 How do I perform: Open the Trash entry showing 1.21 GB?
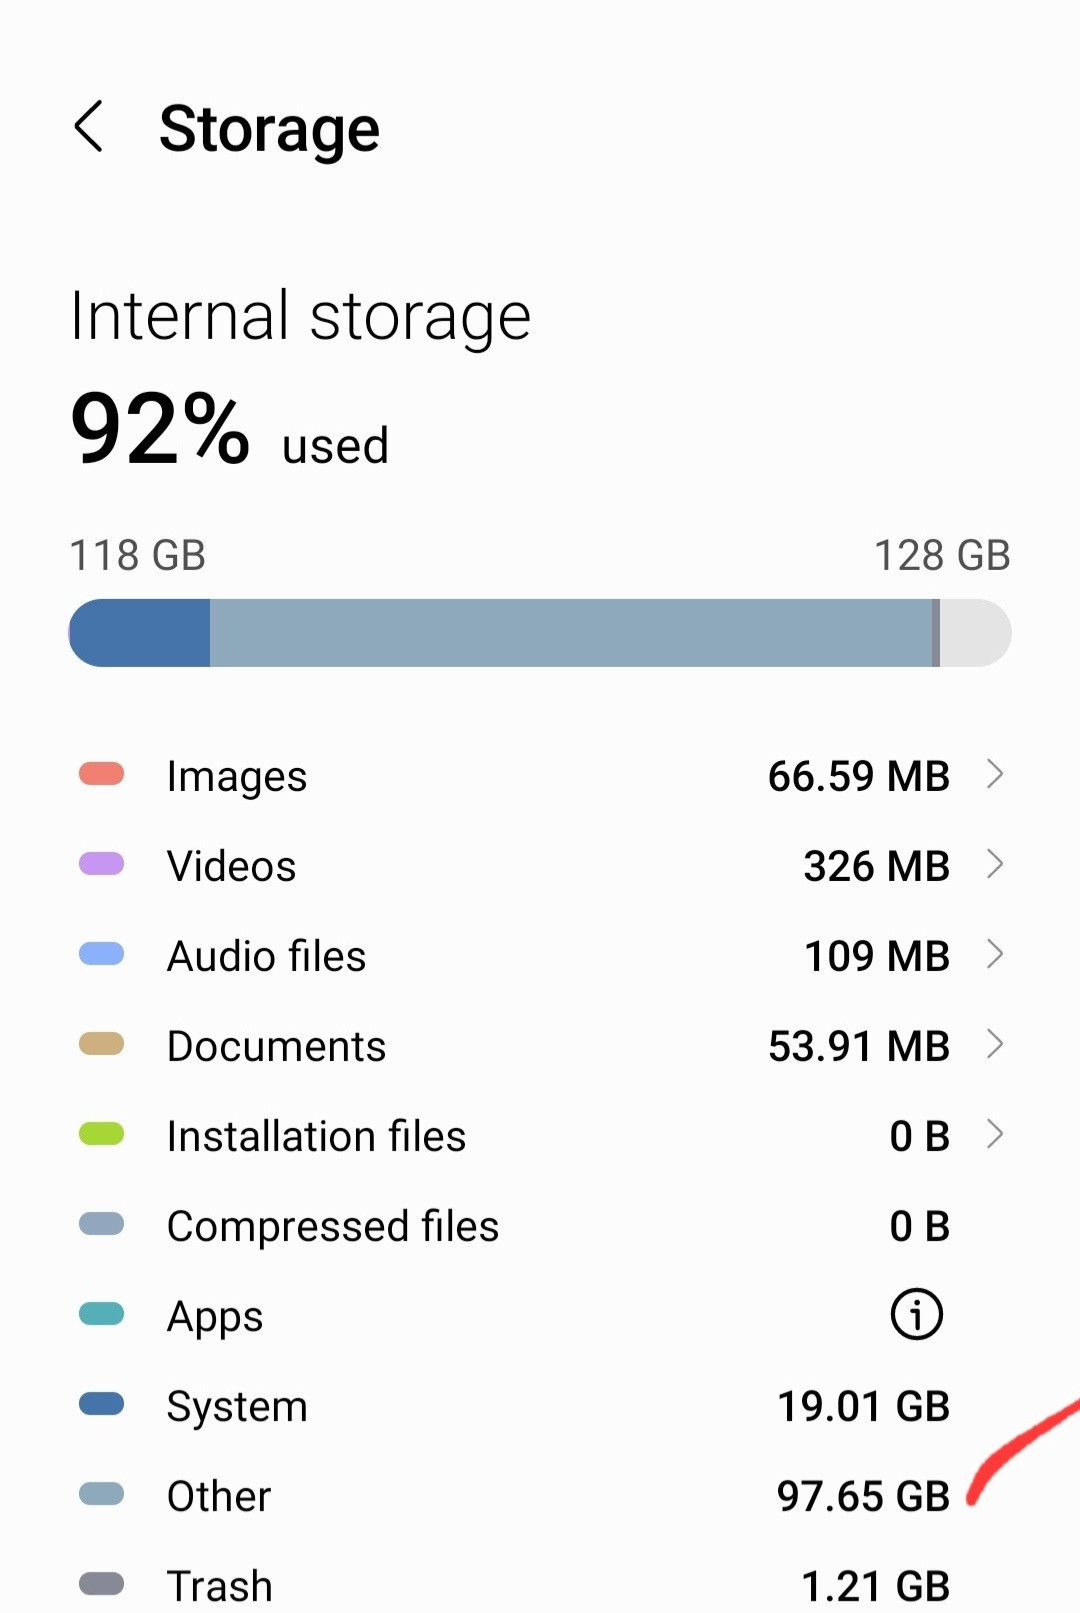click(540, 1585)
